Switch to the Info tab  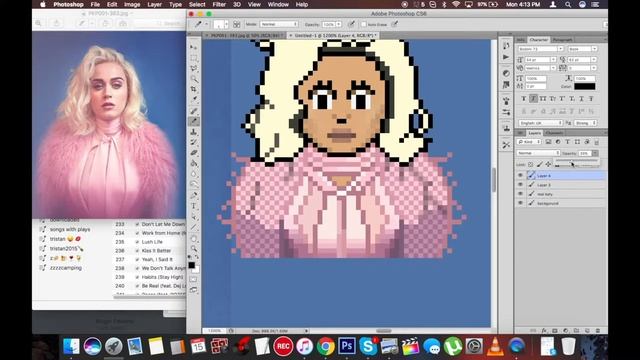(521, 40)
